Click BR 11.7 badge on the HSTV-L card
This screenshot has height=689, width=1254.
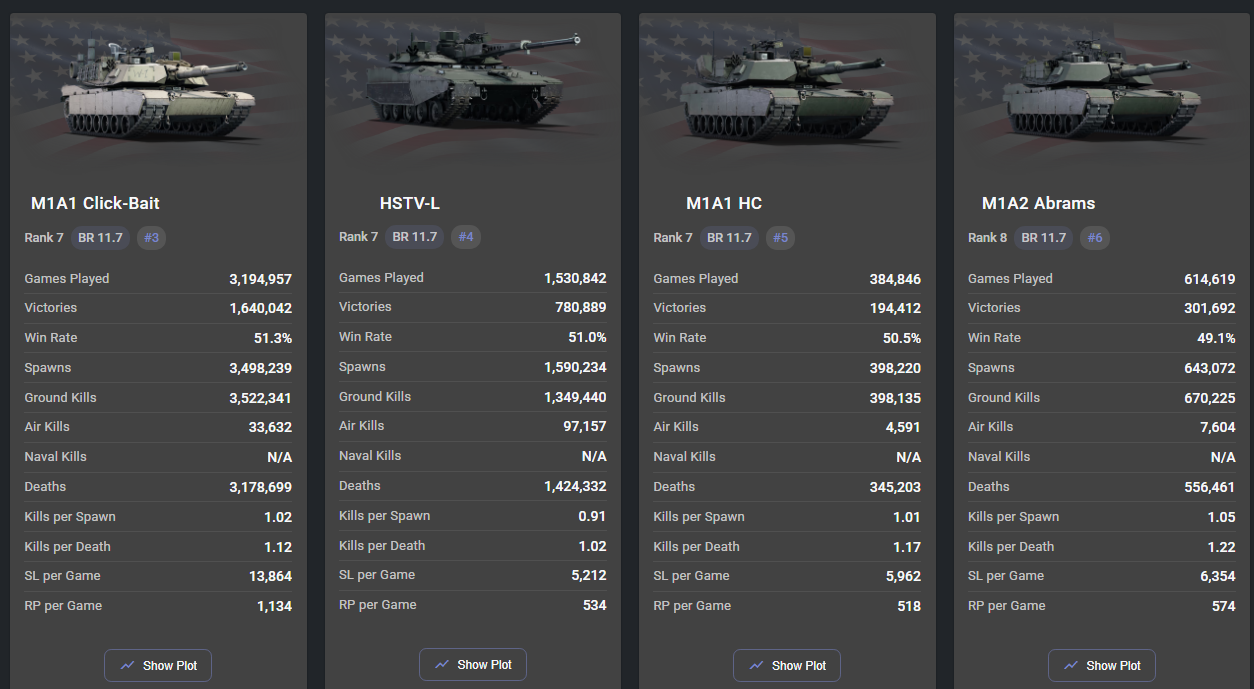[415, 237]
